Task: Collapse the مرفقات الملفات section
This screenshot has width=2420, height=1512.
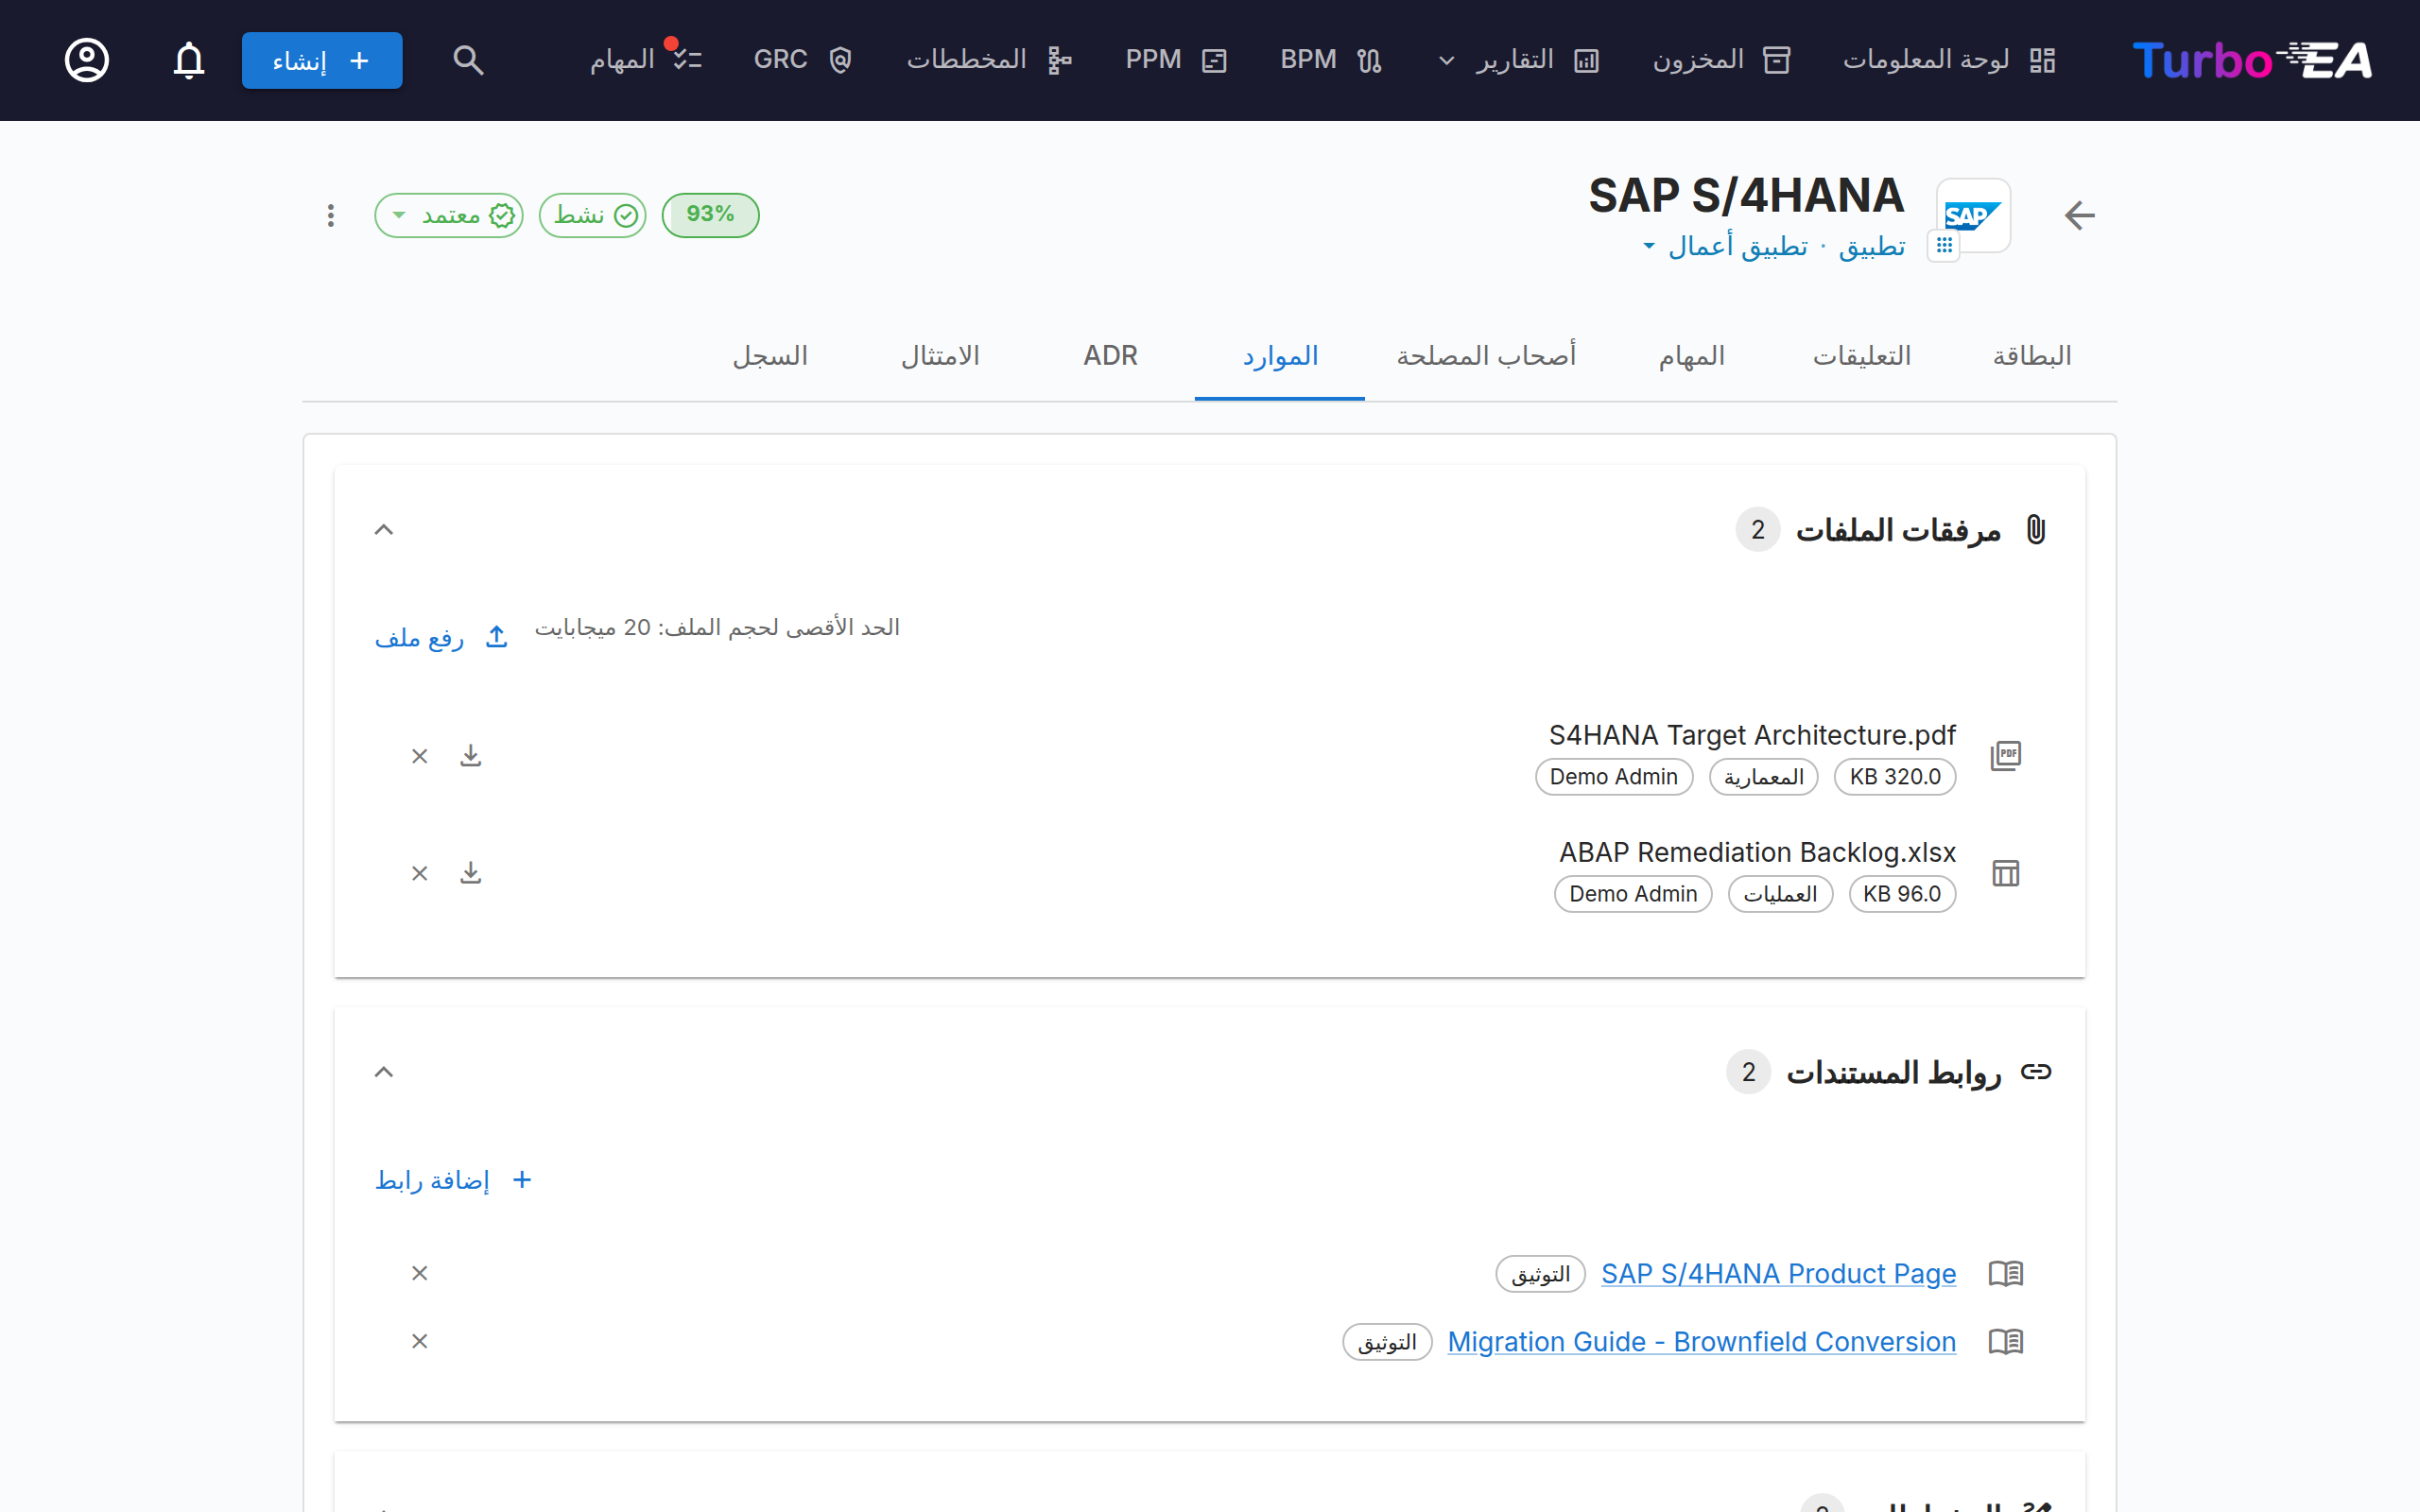Action: 384,529
